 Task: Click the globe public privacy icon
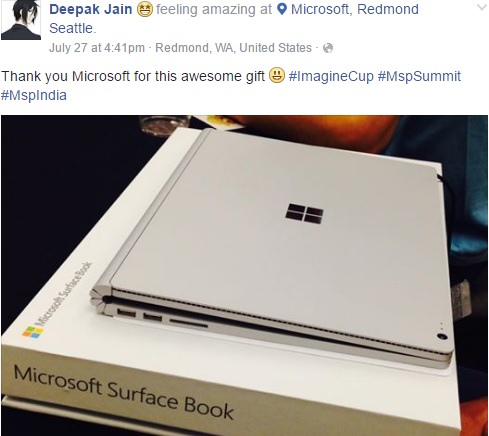pyautogui.click(x=328, y=48)
